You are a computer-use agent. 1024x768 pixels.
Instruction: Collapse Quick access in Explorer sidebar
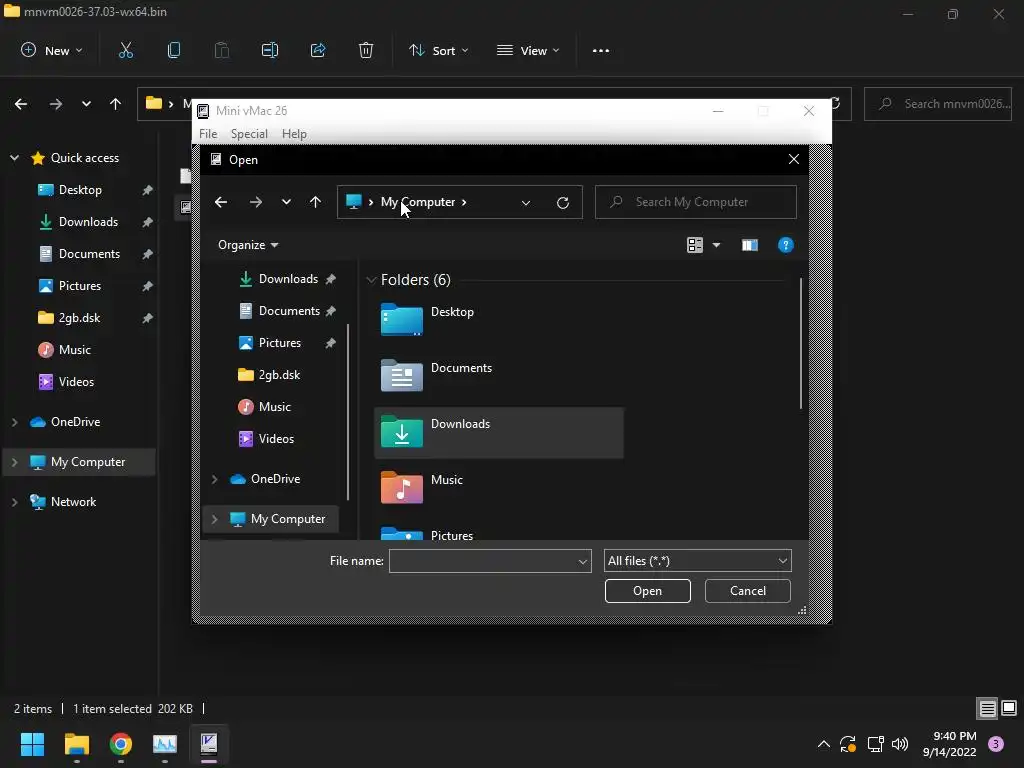click(x=14, y=158)
